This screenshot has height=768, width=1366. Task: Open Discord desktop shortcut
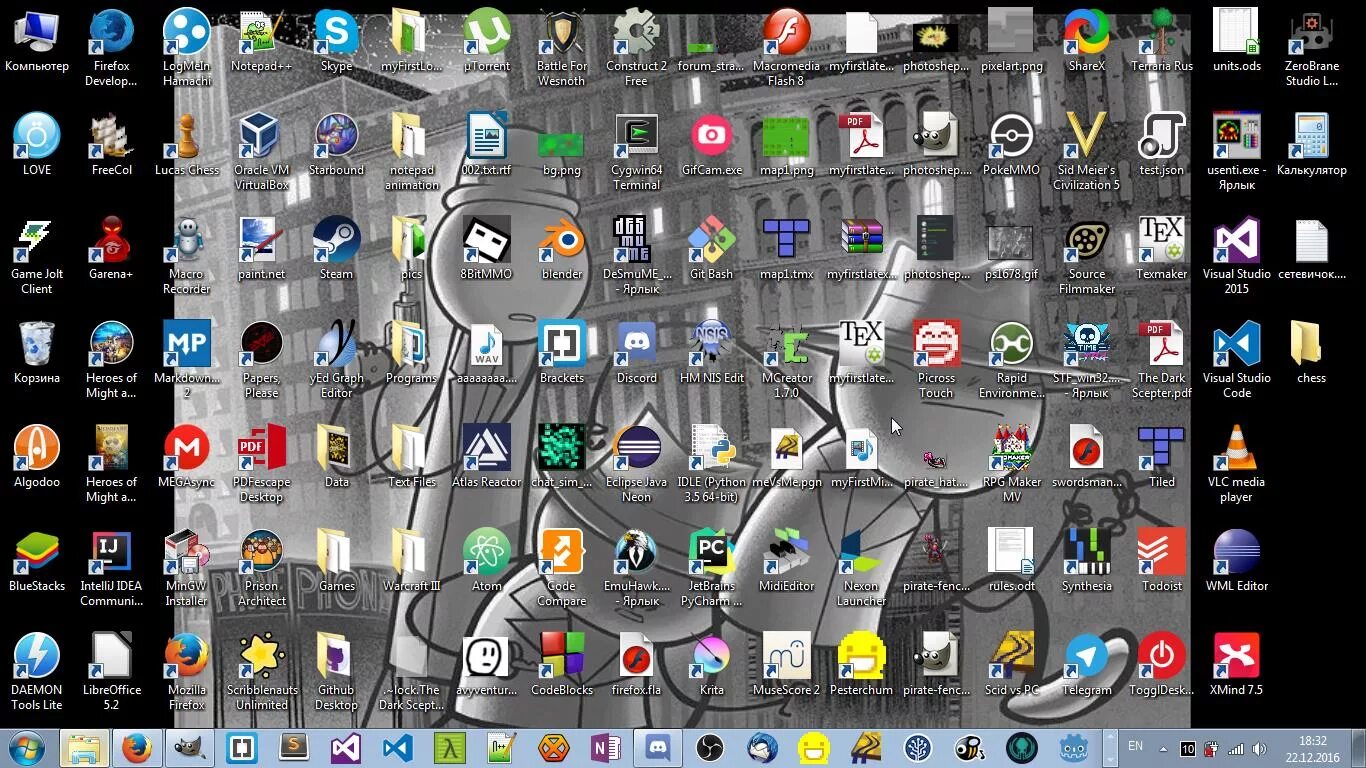637,354
